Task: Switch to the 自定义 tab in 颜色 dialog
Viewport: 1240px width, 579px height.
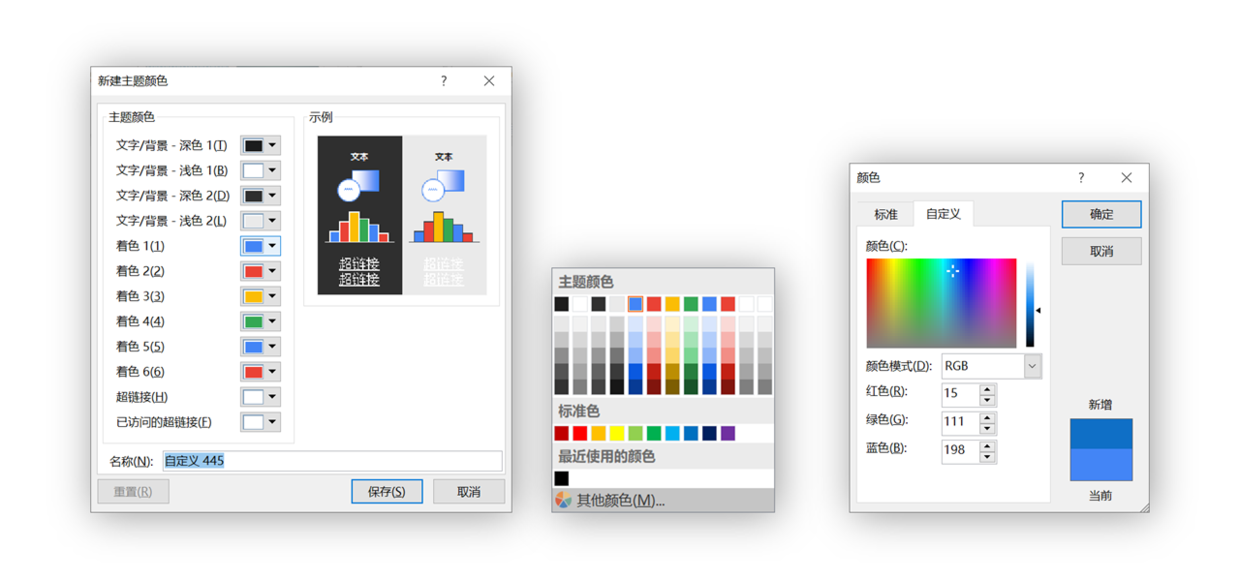Action: coord(943,214)
